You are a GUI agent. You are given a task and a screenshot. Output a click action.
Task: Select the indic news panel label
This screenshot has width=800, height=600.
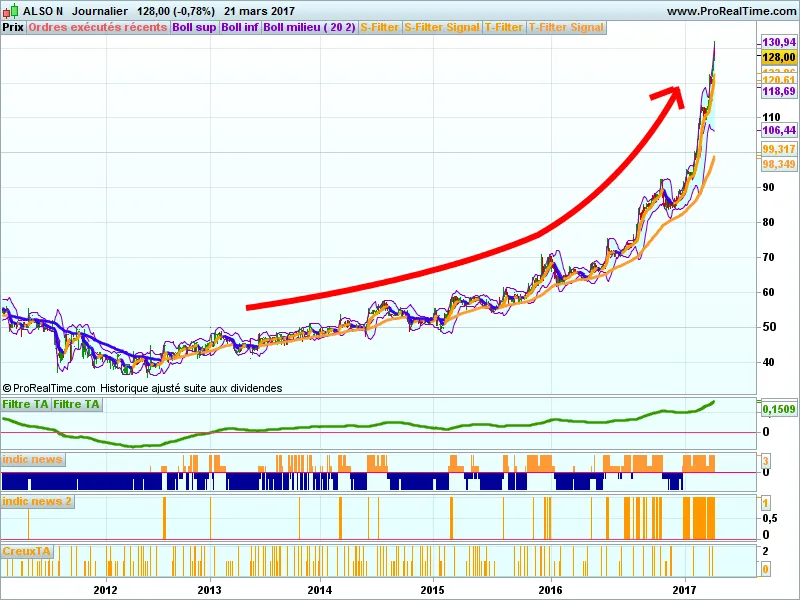[x=33, y=460]
